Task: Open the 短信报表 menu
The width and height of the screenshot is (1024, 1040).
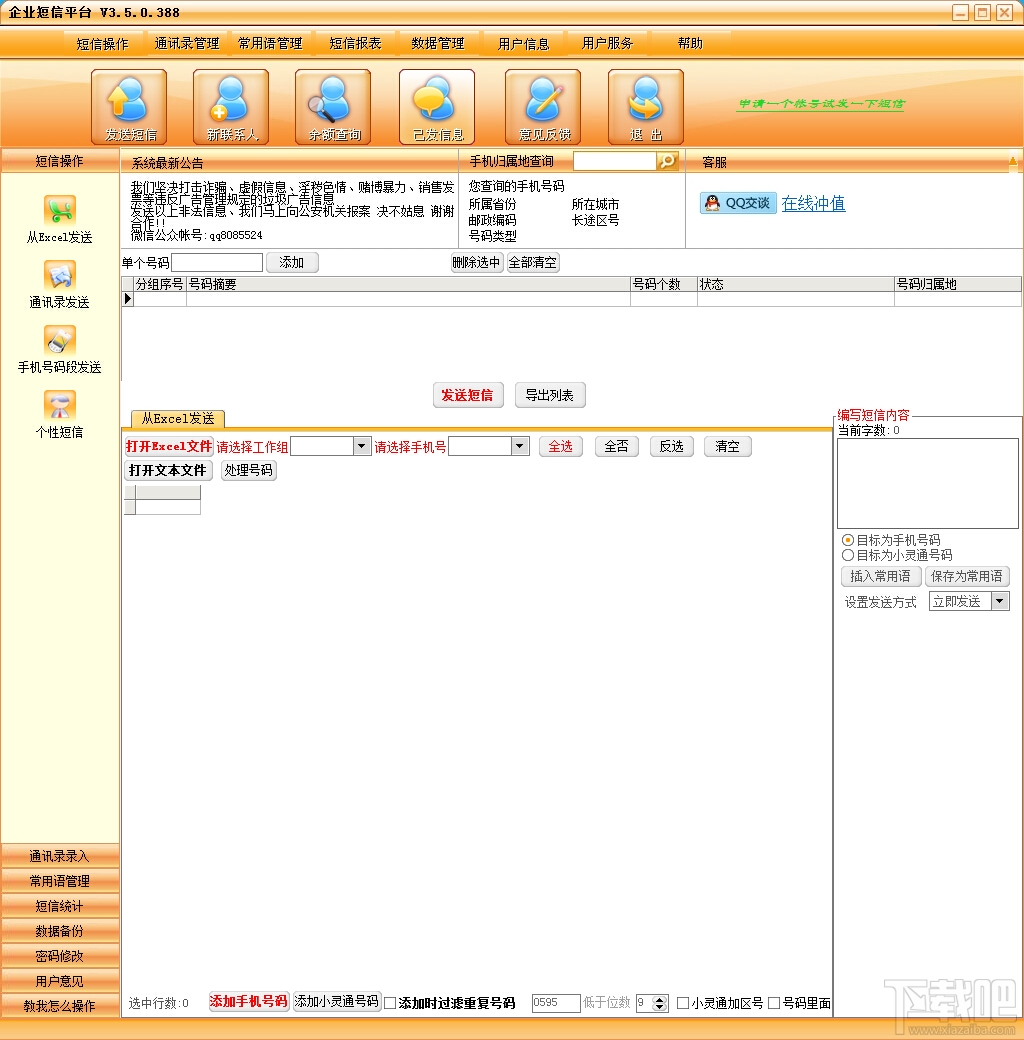Action: [x=355, y=44]
